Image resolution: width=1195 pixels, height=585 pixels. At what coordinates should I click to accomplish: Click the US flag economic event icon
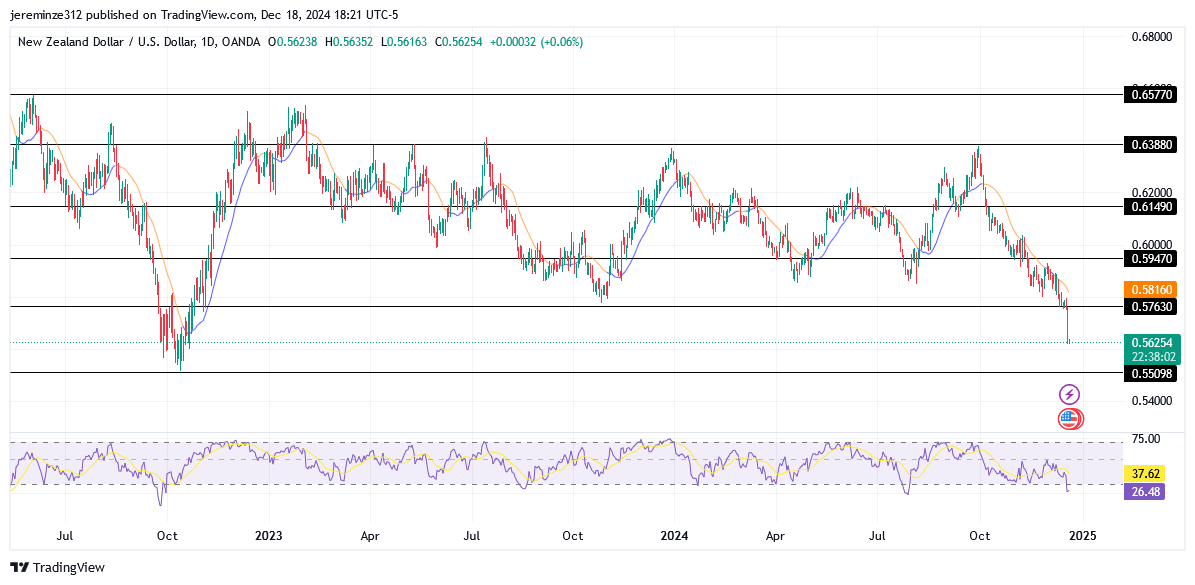click(x=1069, y=418)
